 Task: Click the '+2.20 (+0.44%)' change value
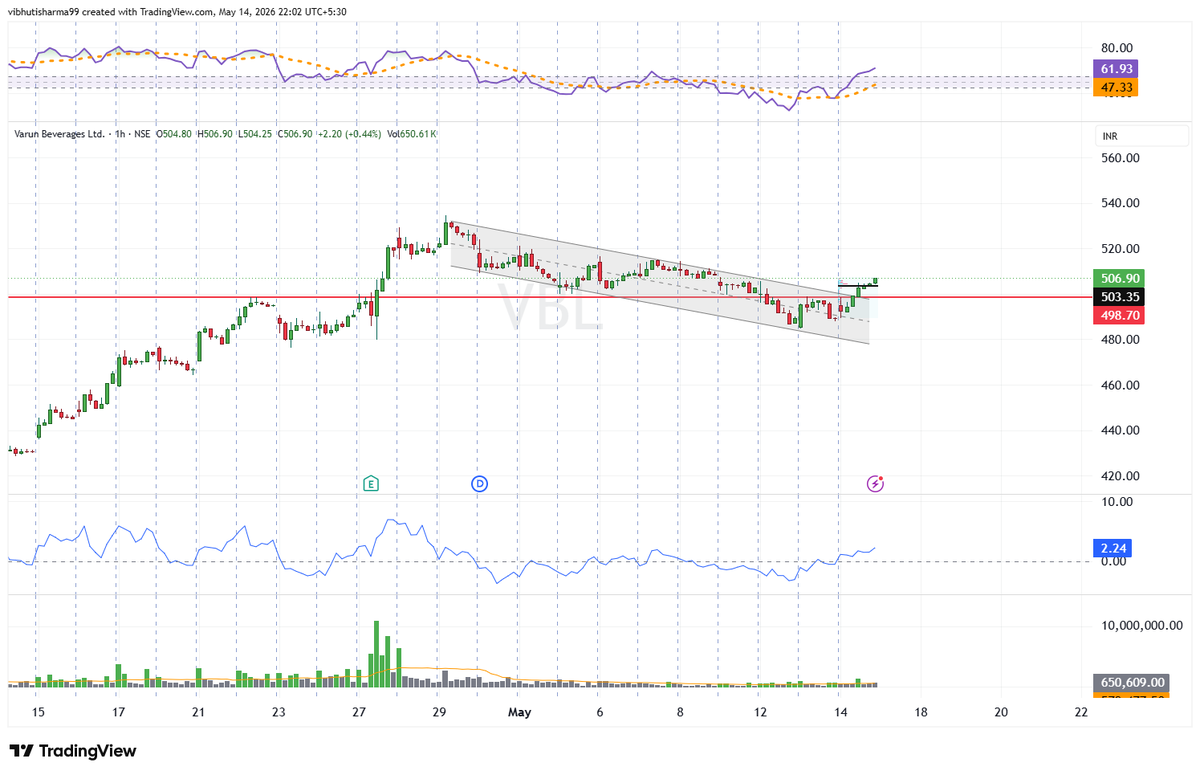coord(349,133)
